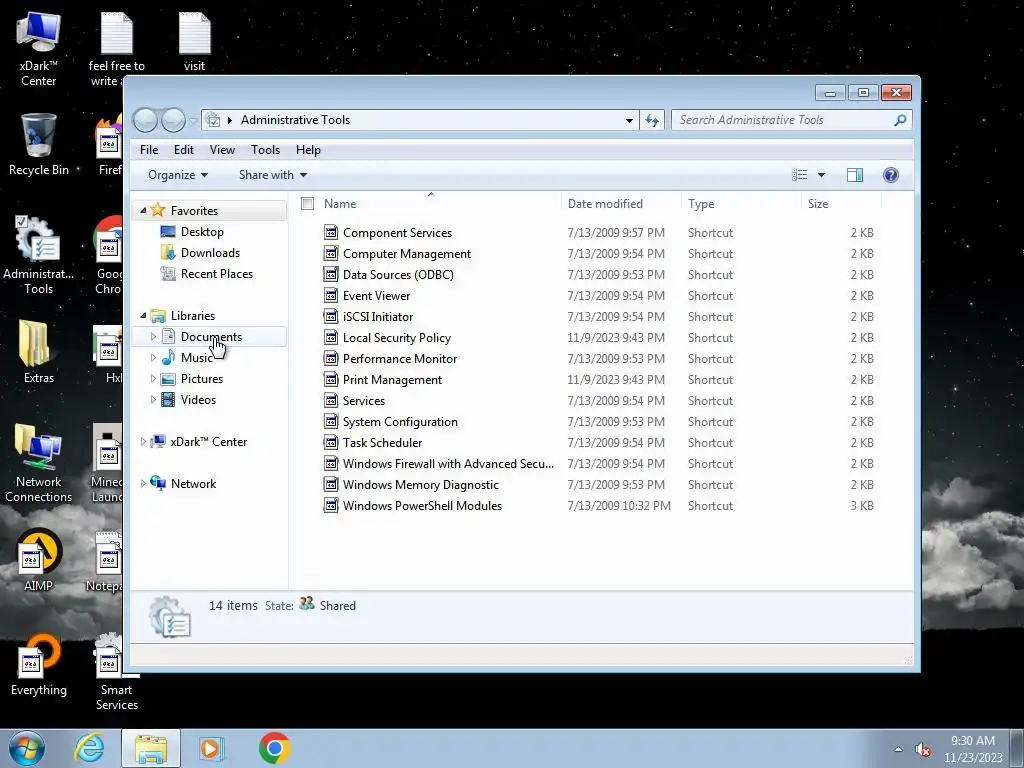Viewport: 1024px width, 768px height.
Task: Expand the Music library node
Action: [x=153, y=357]
